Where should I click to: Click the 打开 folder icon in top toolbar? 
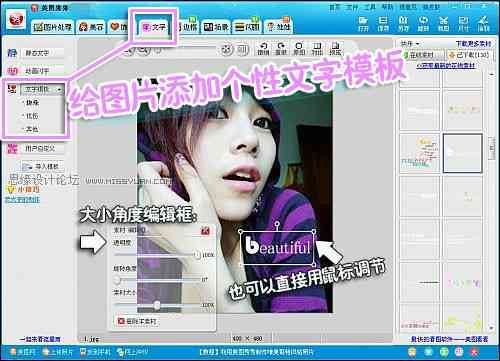click(363, 24)
